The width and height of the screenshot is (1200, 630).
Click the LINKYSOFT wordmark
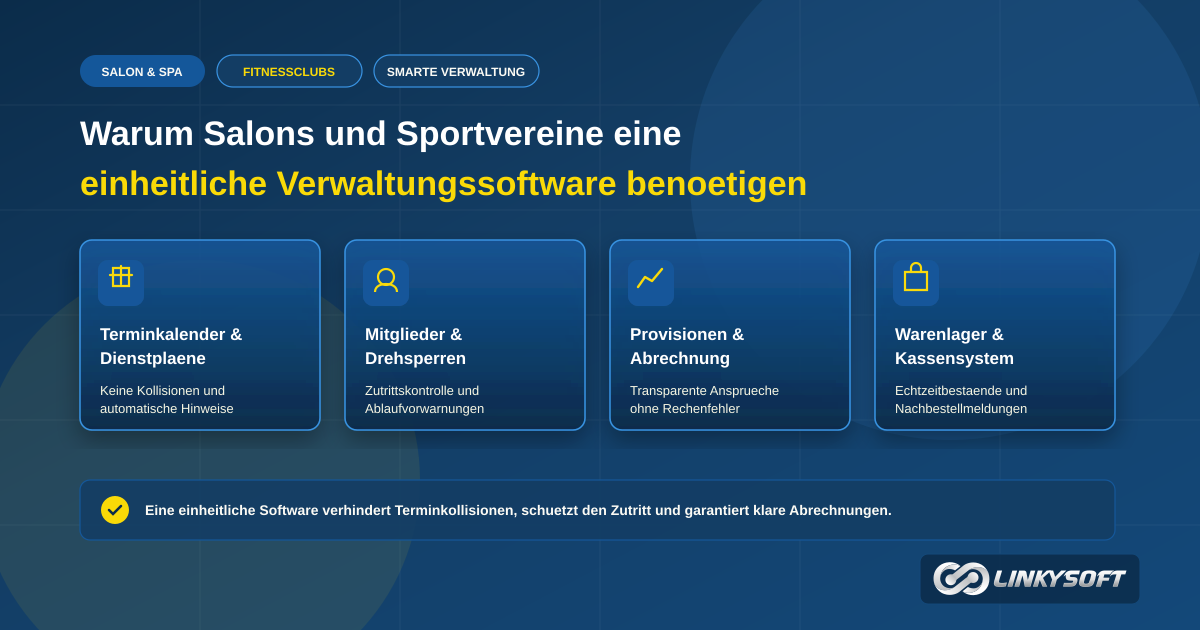pyautogui.click(x=1059, y=579)
